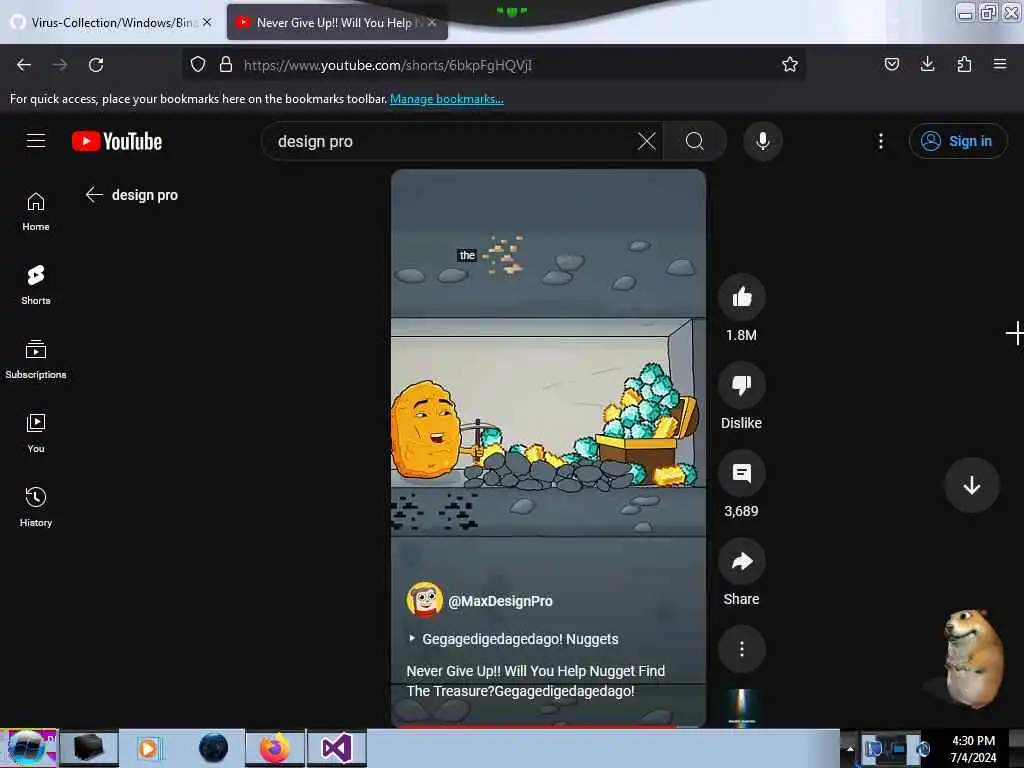This screenshot has width=1024, height=768.
Task: Open Subscriptions in the sidebar
Action: 36,359
